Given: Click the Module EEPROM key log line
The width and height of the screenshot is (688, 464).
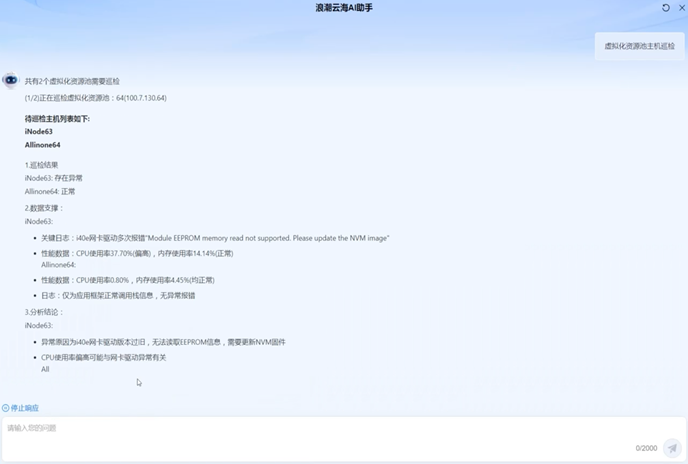Looking at the screenshot, I should pos(215,238).
